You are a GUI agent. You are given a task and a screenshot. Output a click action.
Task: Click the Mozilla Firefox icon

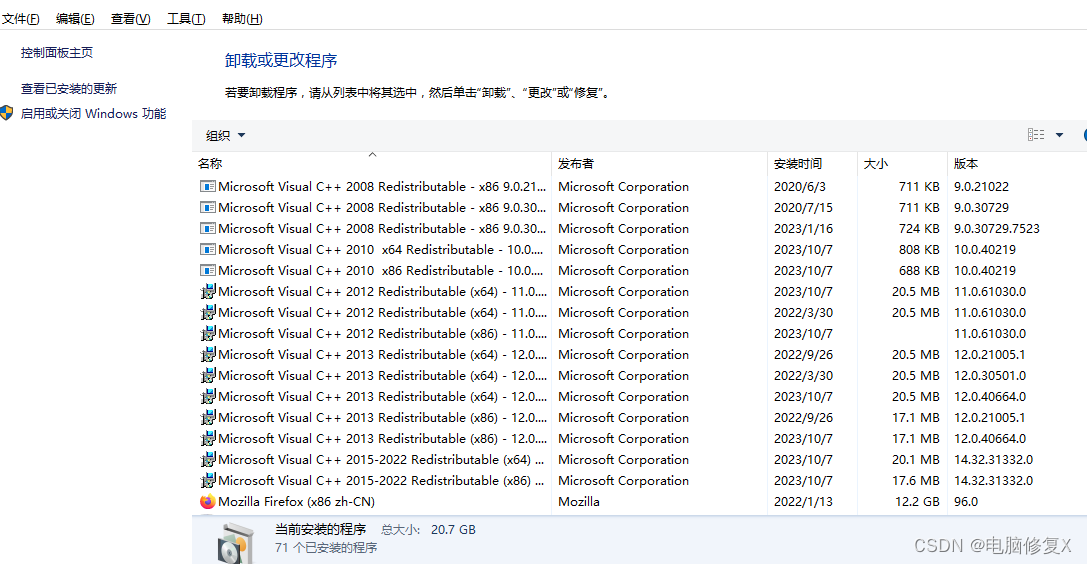tap(207, 502)
